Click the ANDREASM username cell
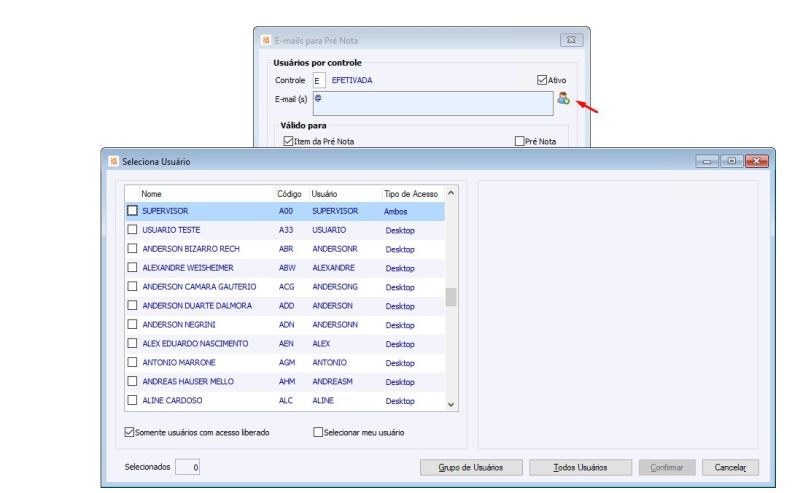The image size is (800, 493). click(x=332, y=381)
